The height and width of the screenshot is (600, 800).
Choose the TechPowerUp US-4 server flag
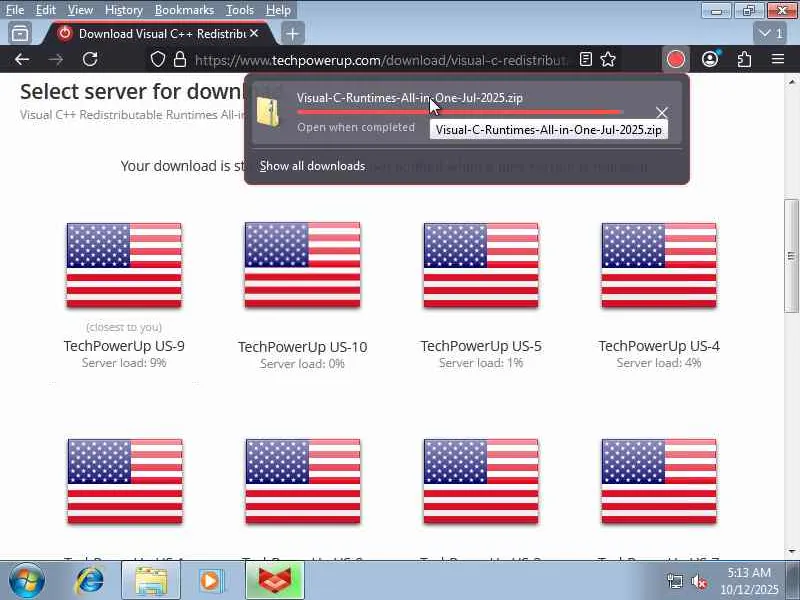(x=659, y=265)
